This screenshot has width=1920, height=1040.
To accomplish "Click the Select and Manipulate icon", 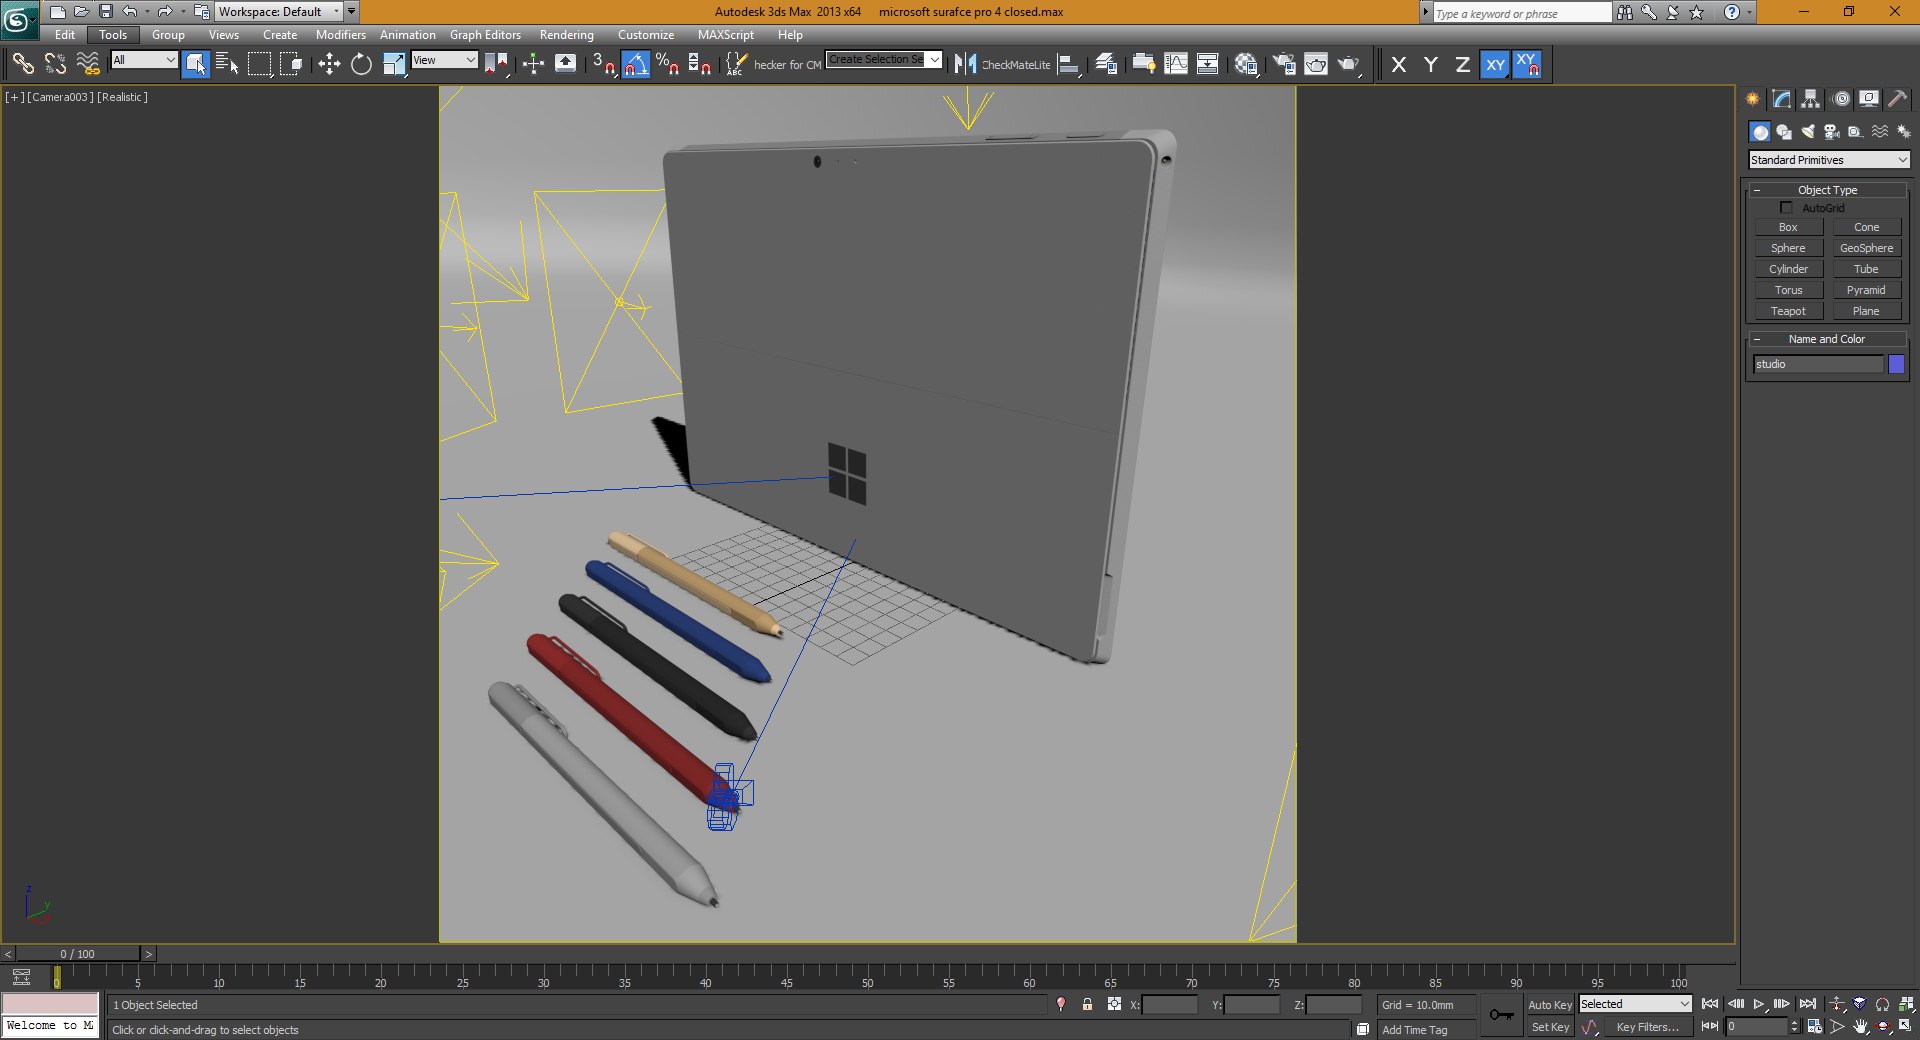I will pyautogui.click(x=533, y=64).
